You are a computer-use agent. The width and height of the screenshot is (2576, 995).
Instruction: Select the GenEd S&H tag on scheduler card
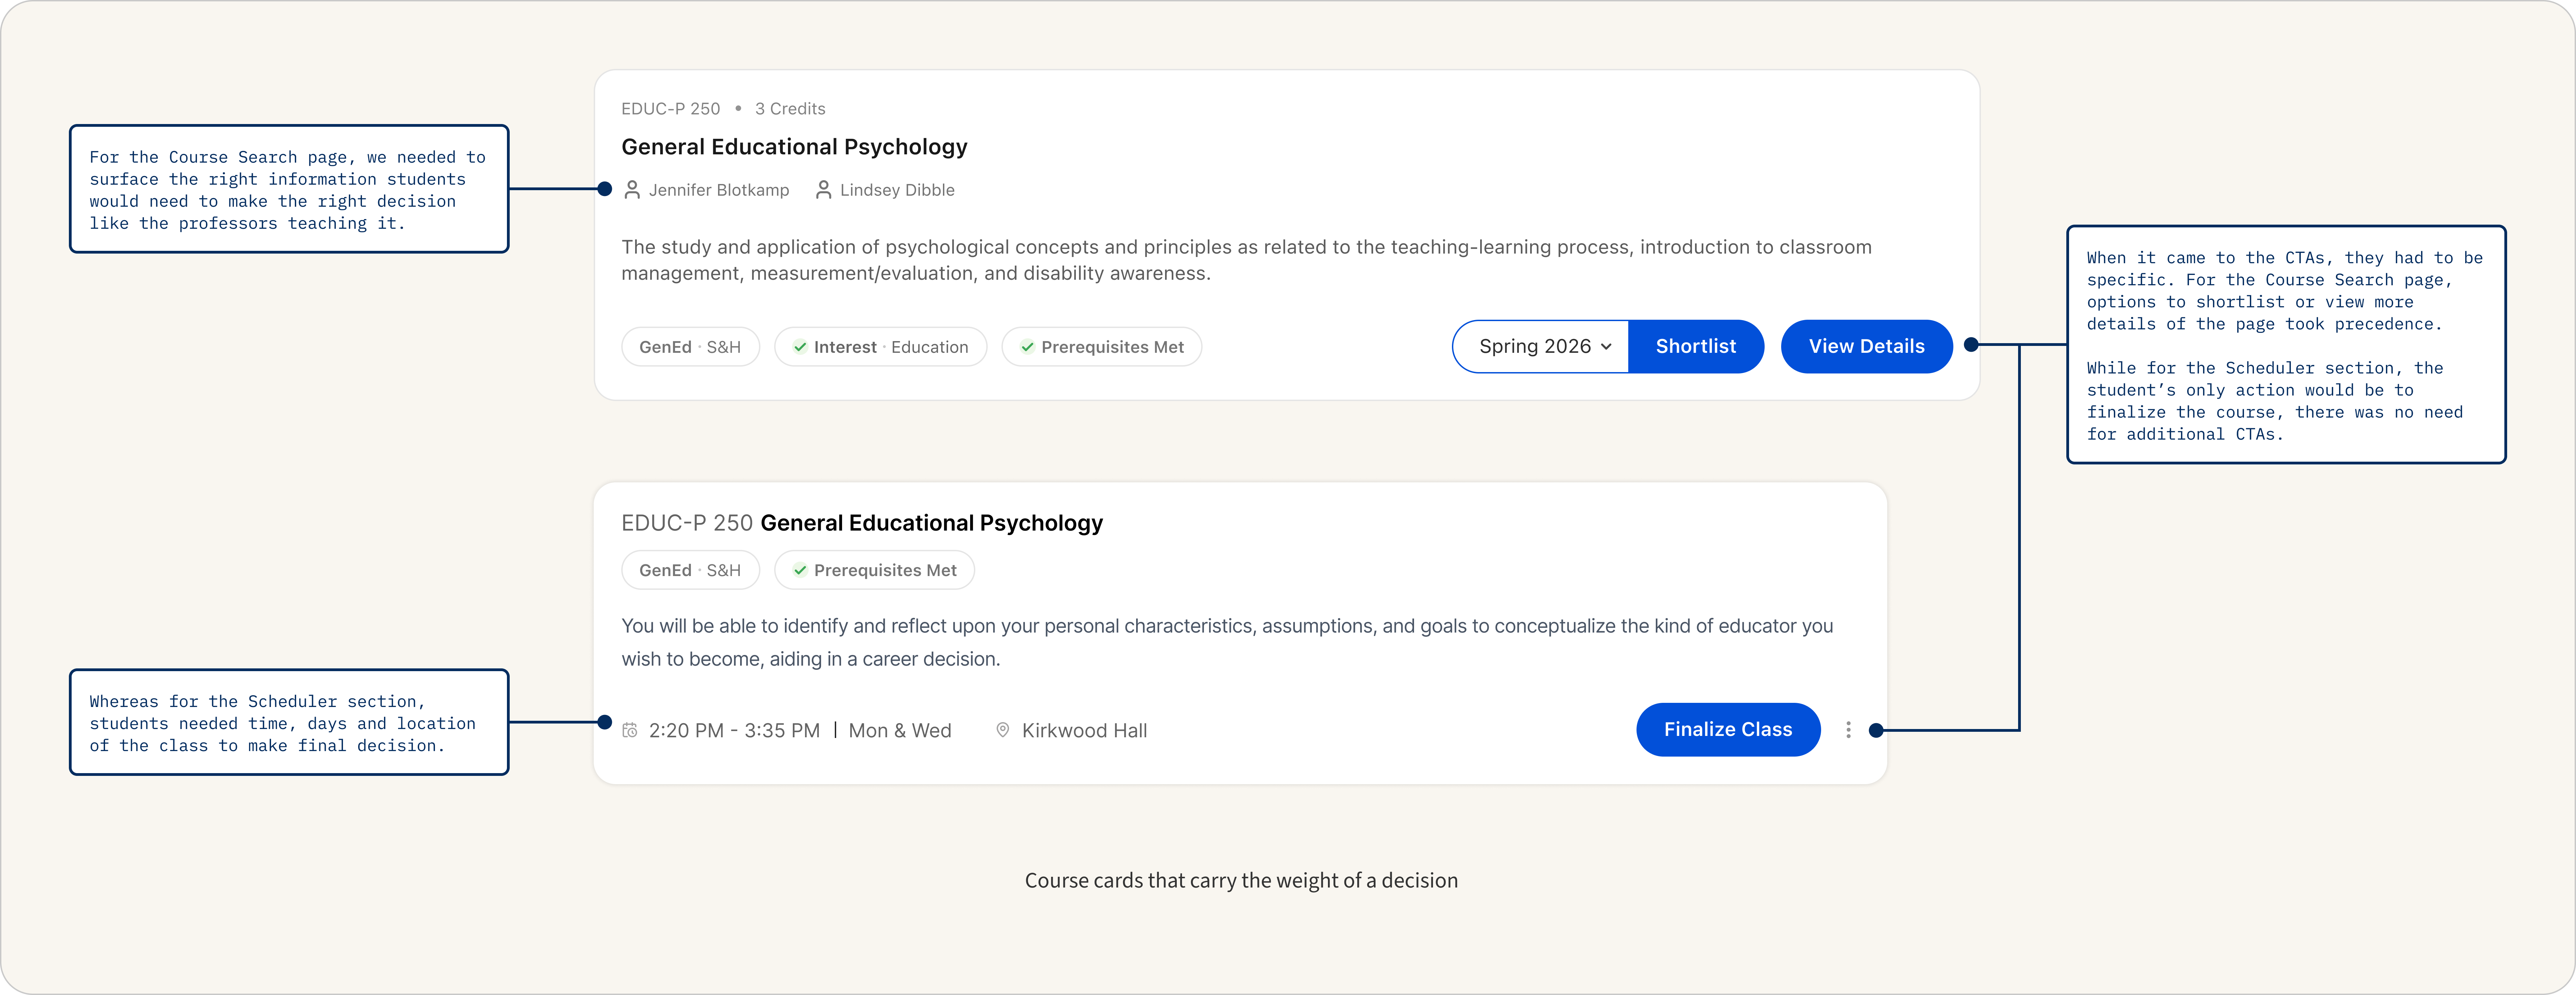click(690, 570)
